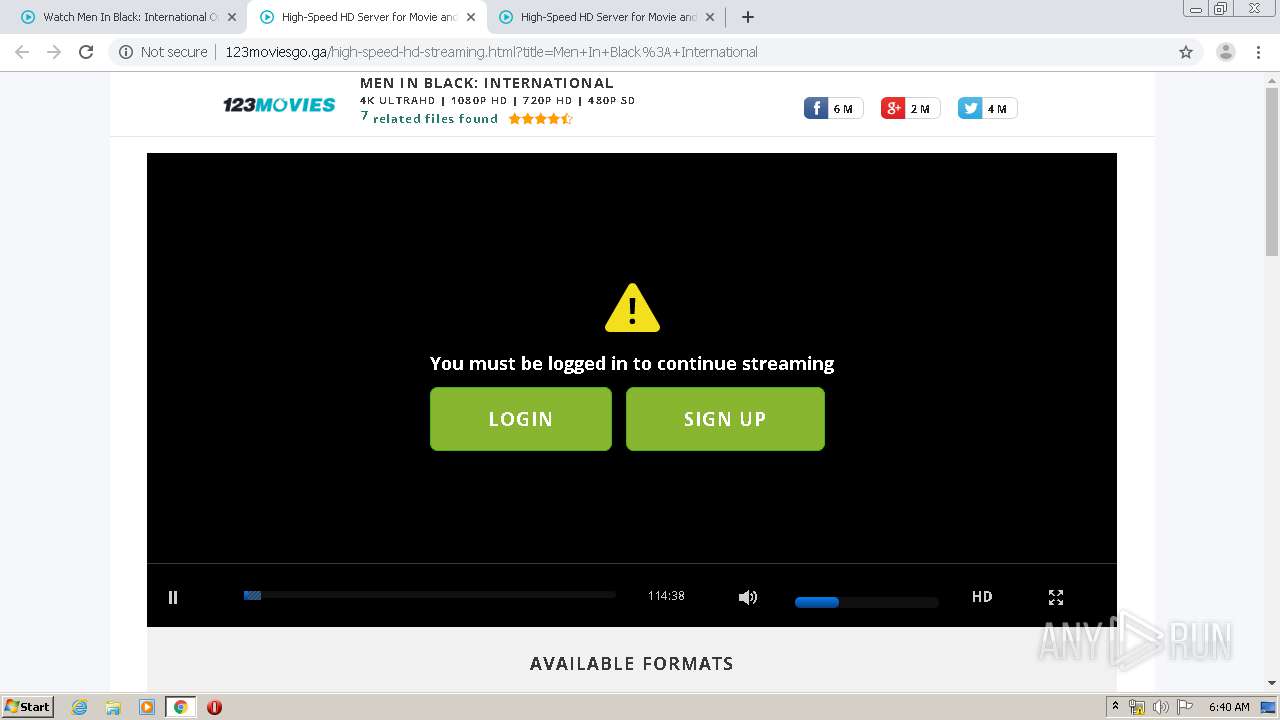The height and width of the screenshot is (720, 1280).
Task: Open fullscreen with the expand icon
Action: pyautogui.click(x=1056, y=597)
